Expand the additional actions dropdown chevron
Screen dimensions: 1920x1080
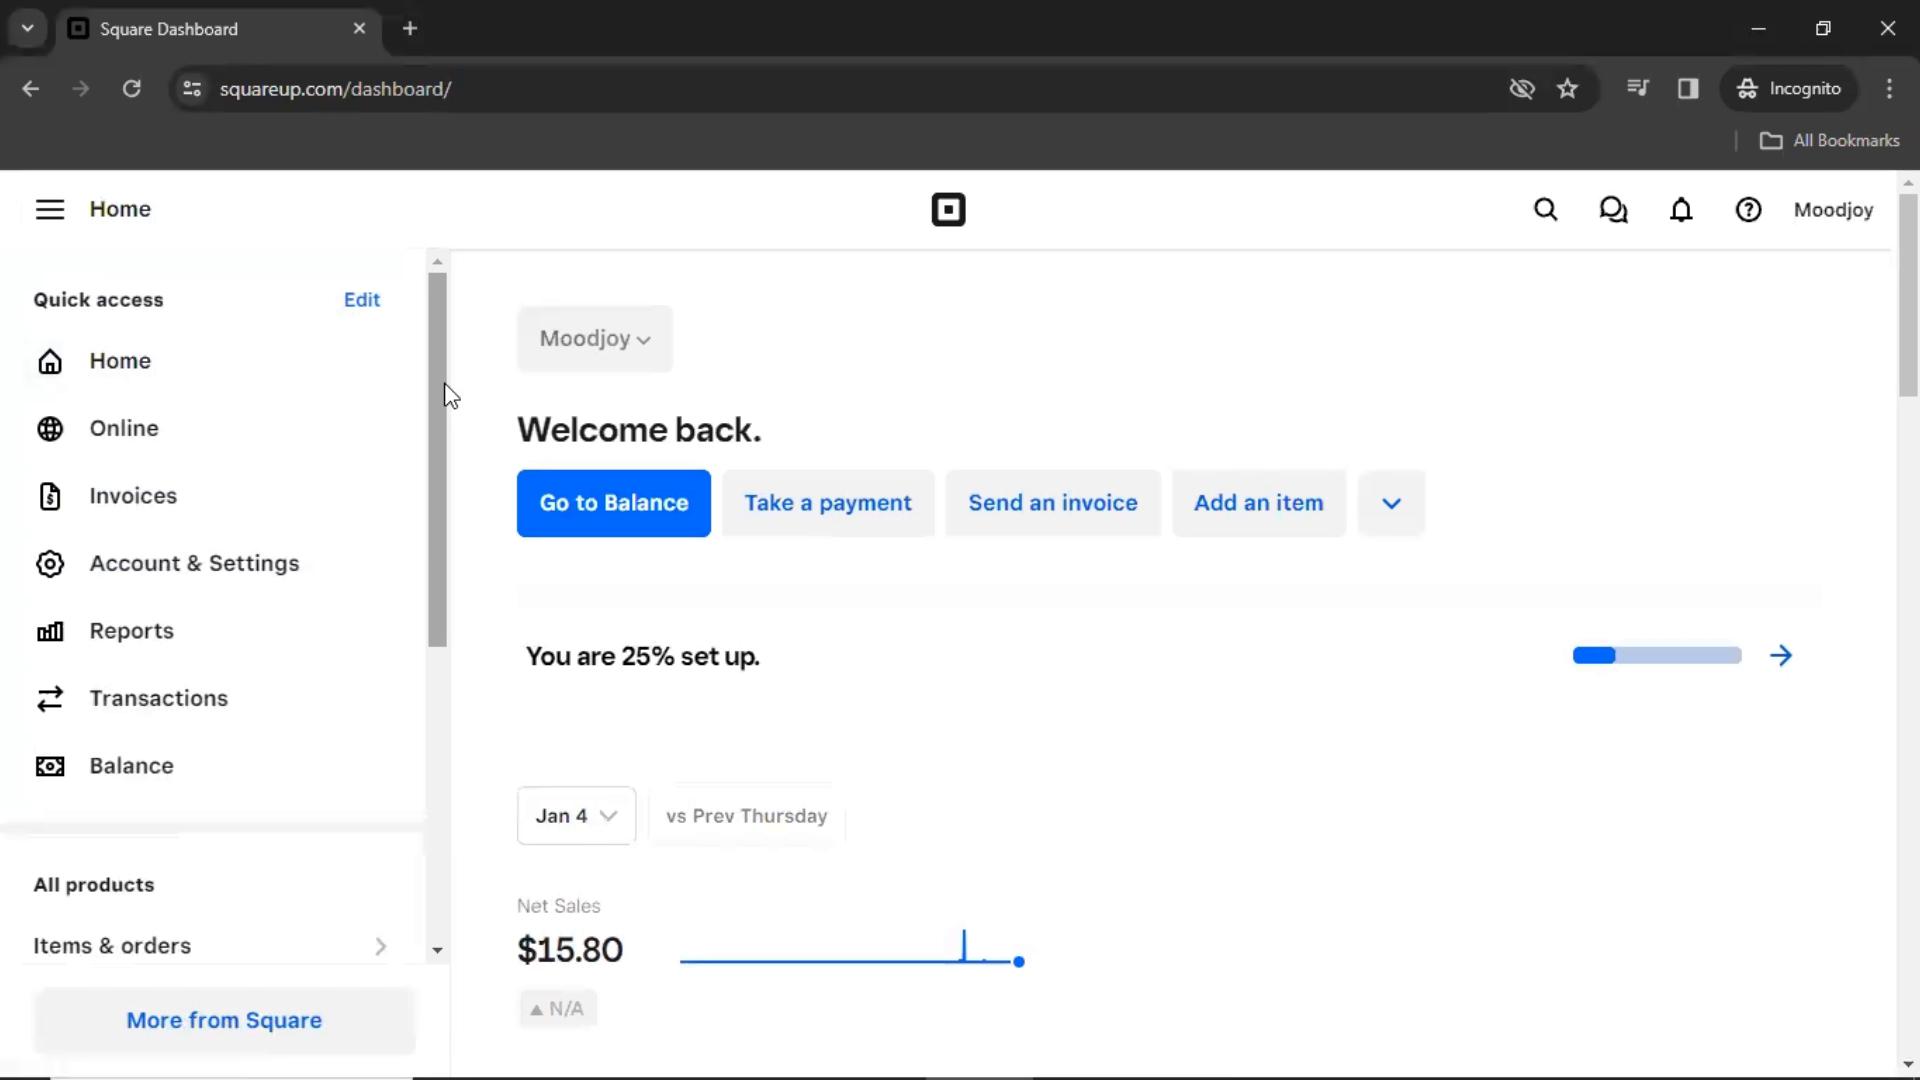[x=1391, y=502]
